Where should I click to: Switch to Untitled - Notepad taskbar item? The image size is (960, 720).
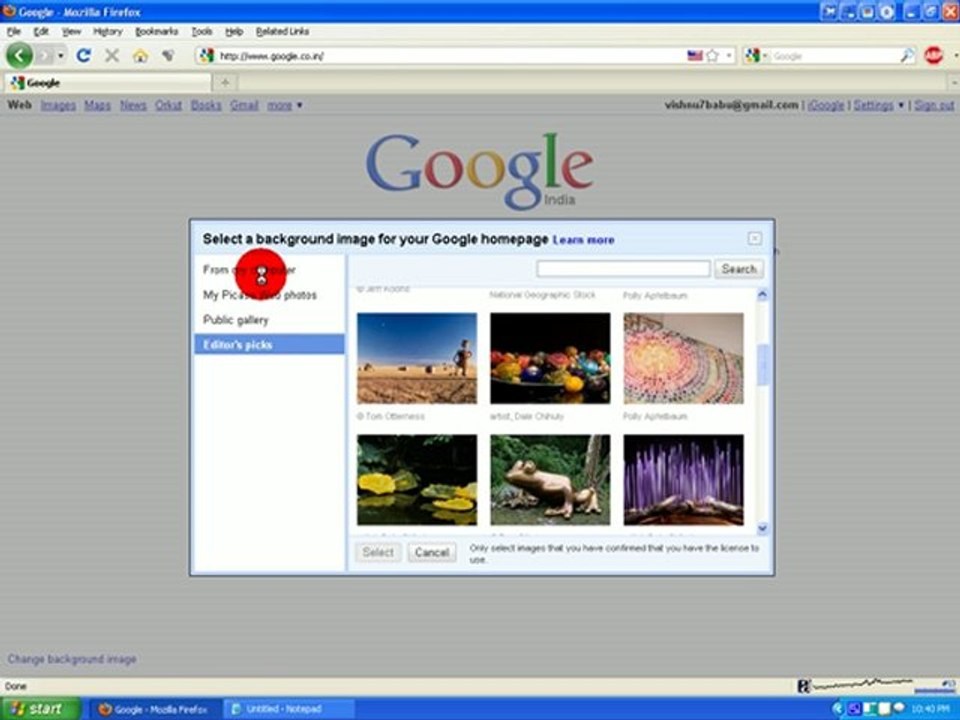288,709
